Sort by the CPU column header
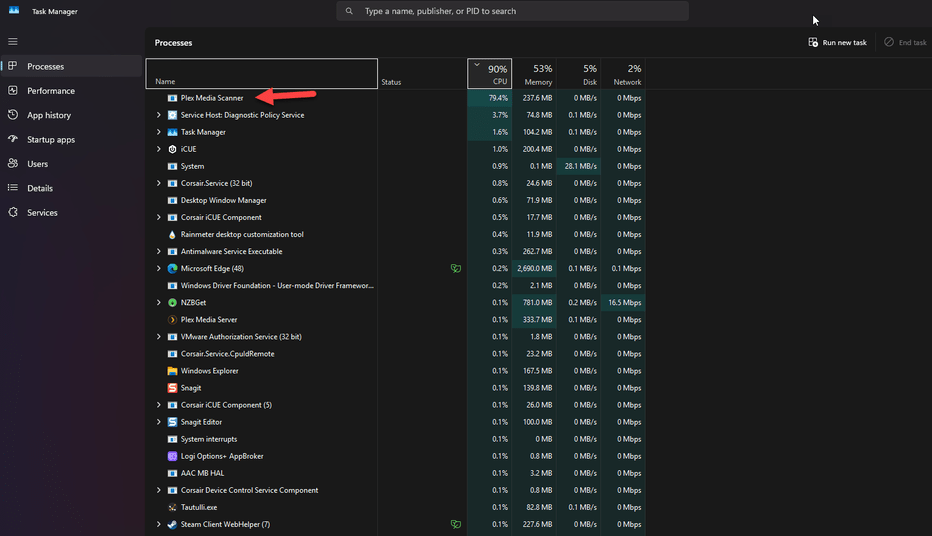The width and height of the screenshot is (932, 536). (490, 74)
